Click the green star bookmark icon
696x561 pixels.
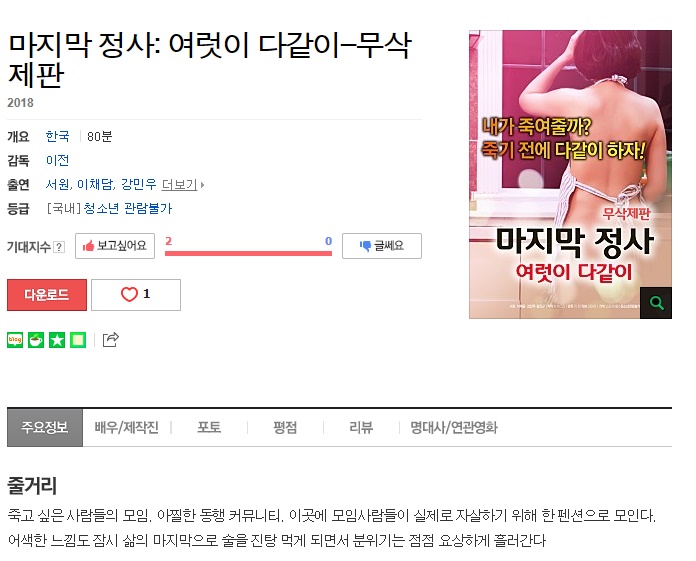[x=57, y=340]
